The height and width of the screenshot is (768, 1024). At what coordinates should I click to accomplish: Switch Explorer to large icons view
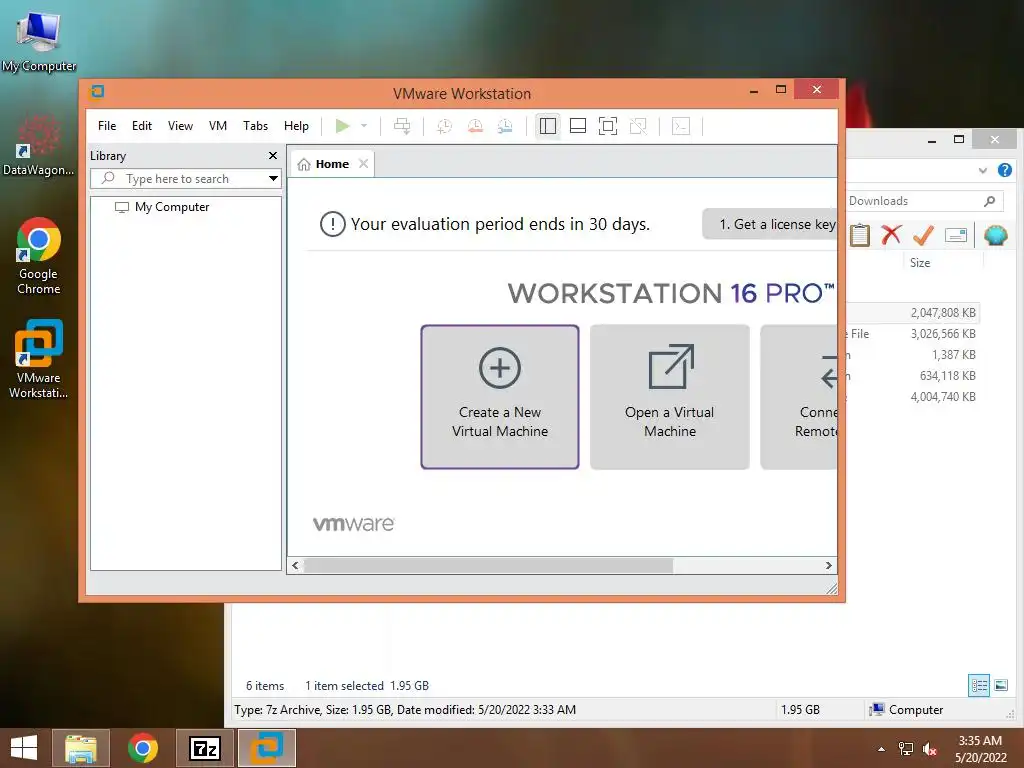1000,686
